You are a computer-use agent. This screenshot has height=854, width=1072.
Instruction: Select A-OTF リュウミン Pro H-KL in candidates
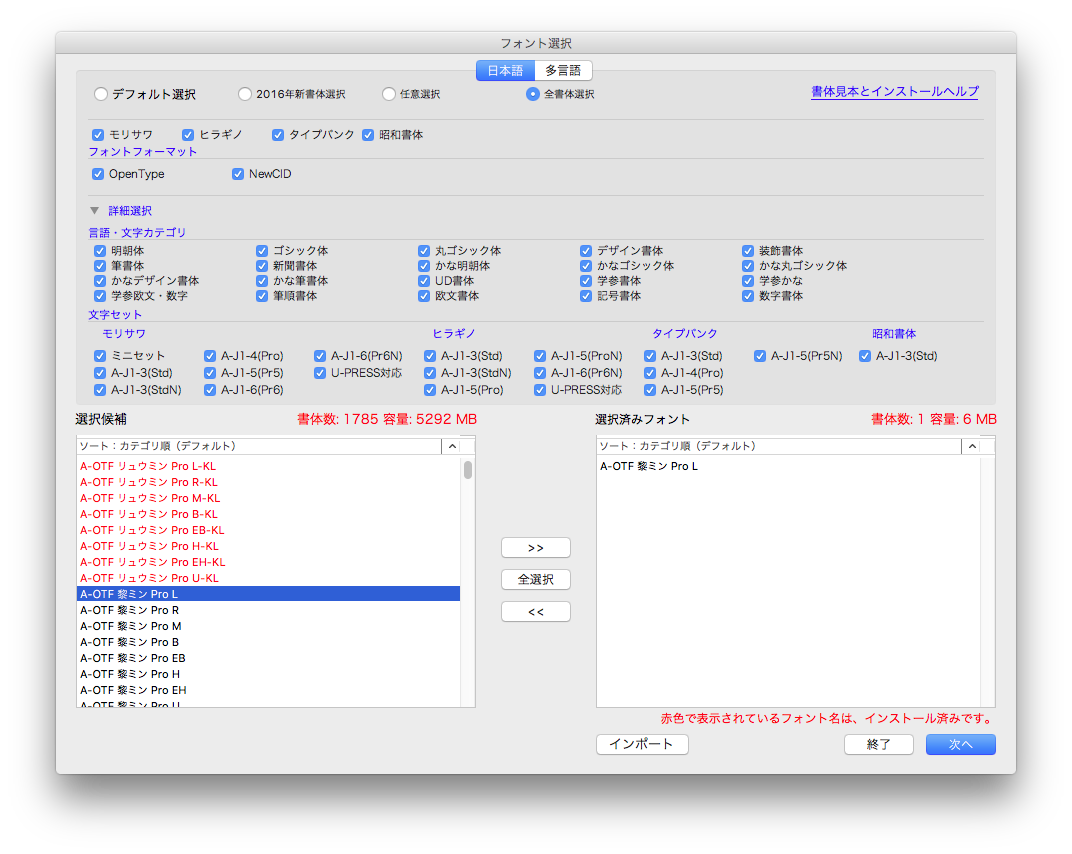tap(269, 546)
